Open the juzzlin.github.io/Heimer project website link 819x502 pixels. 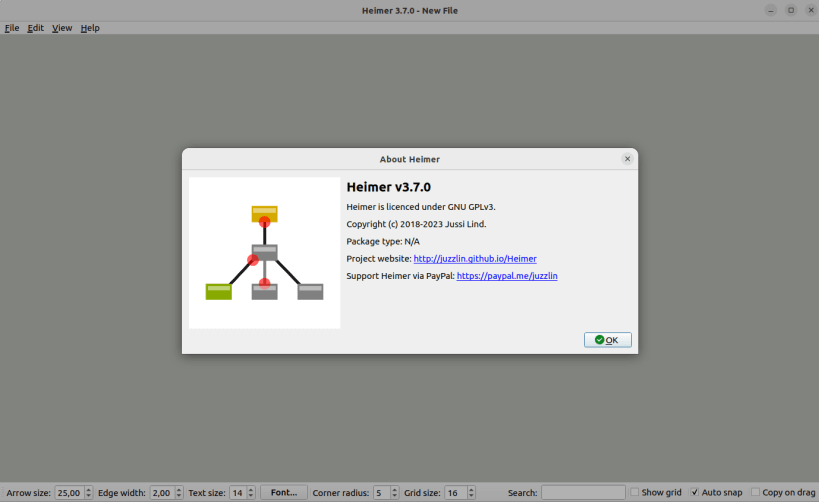[475, 259]
